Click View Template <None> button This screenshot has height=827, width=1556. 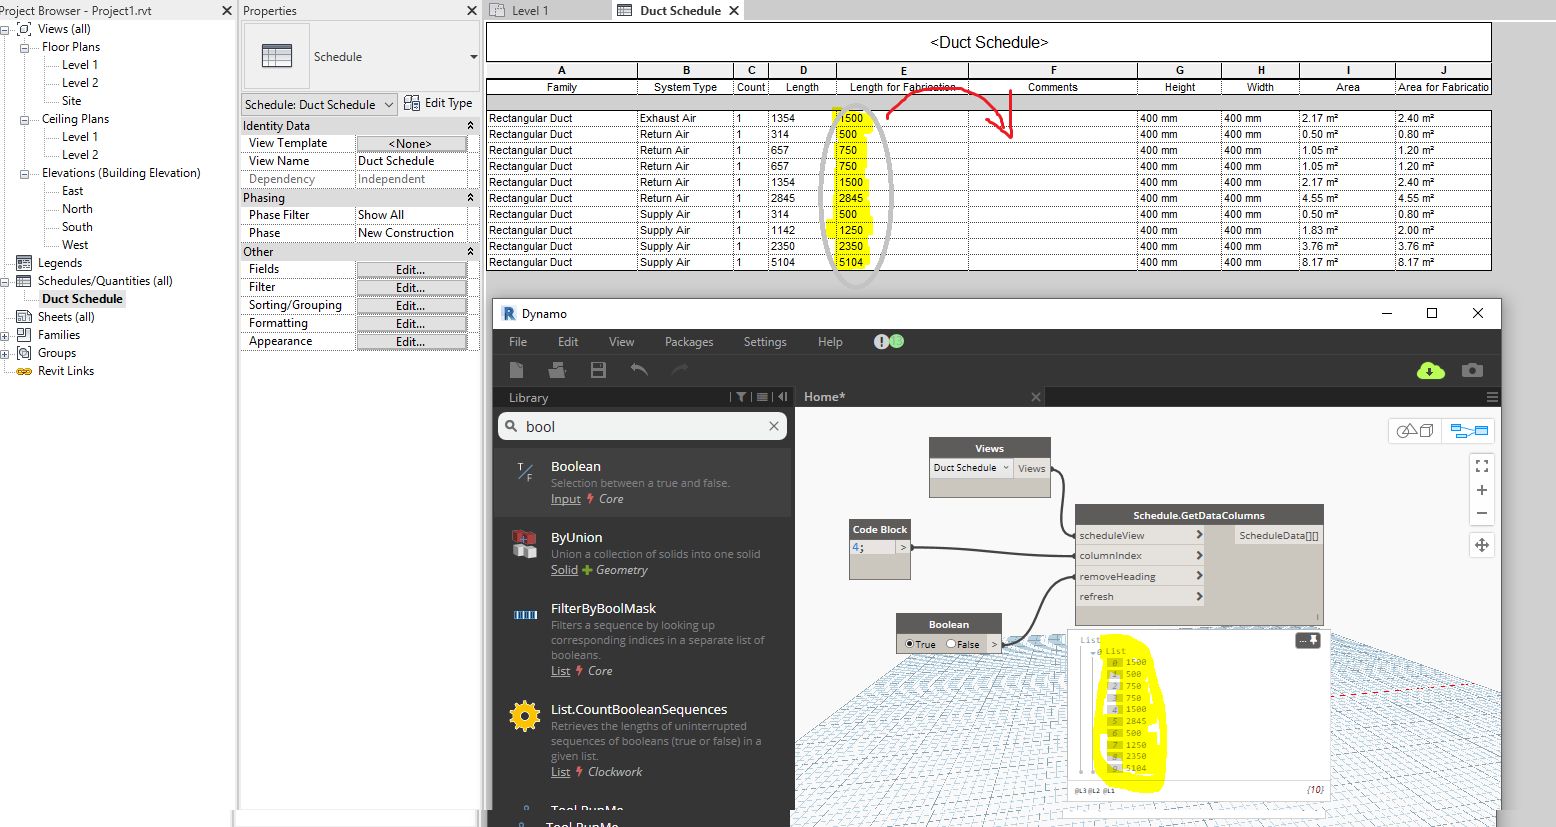(411, 144)
